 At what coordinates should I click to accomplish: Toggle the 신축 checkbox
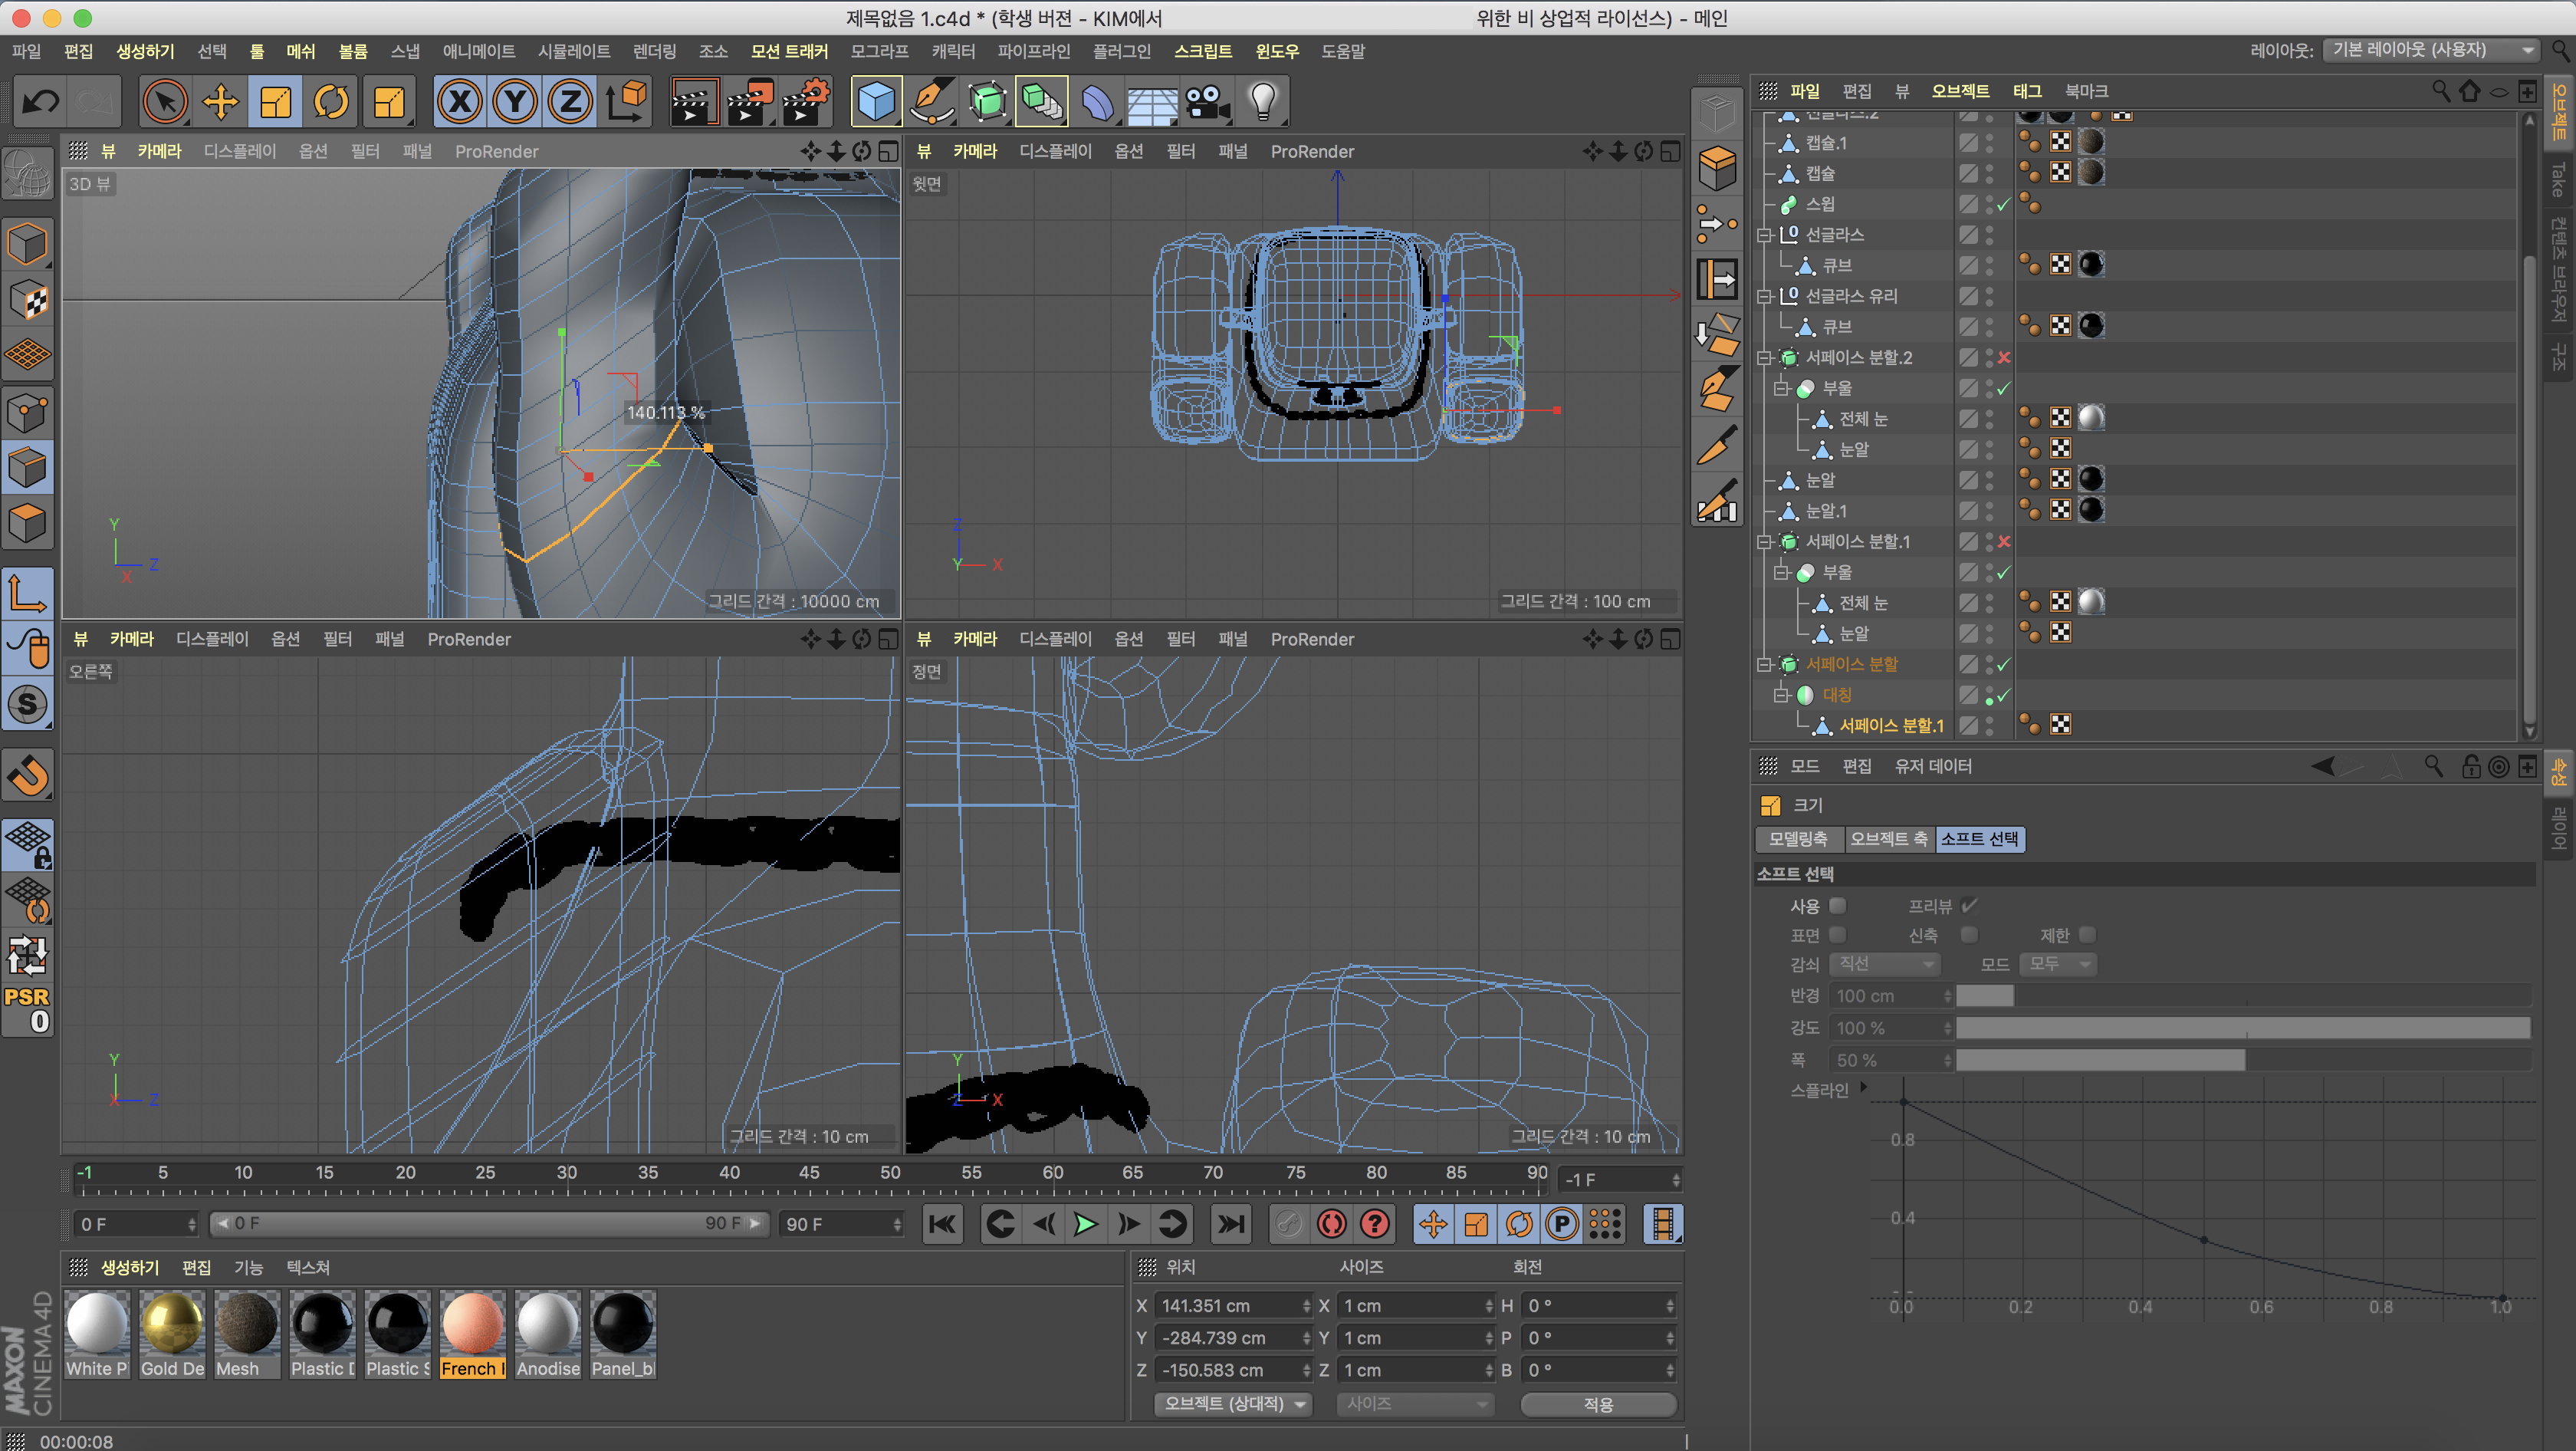(1969, 935)
